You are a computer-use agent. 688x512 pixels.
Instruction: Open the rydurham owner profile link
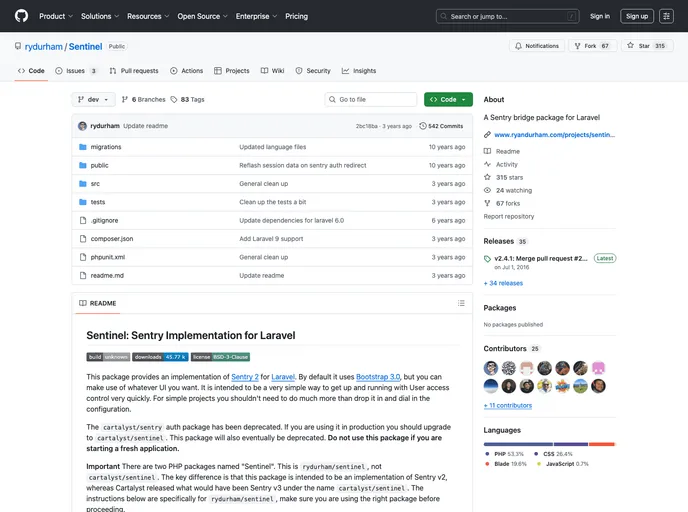[x=43, y=47]
